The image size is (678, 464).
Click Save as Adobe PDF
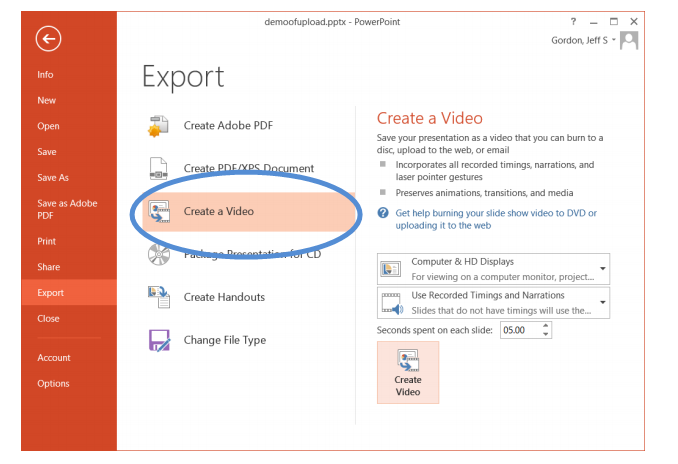click(x=67, y=209)
